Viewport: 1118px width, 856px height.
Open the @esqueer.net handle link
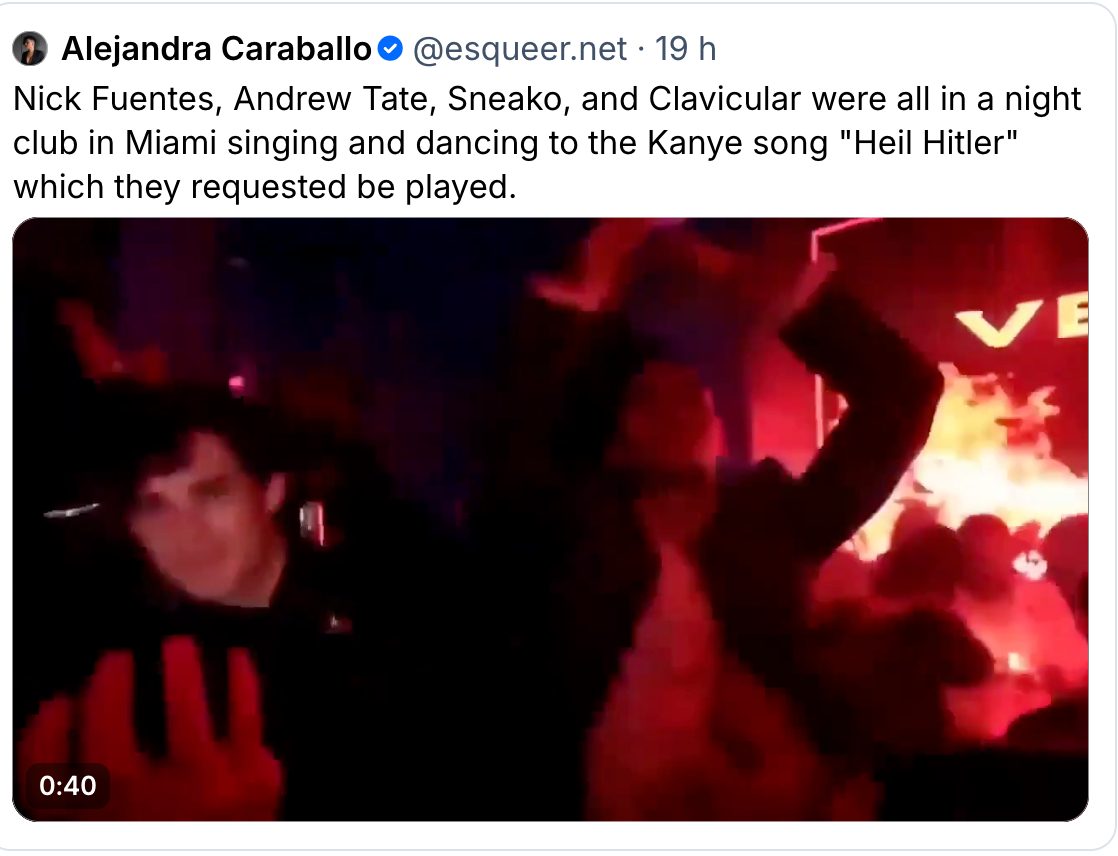(520, 48)
